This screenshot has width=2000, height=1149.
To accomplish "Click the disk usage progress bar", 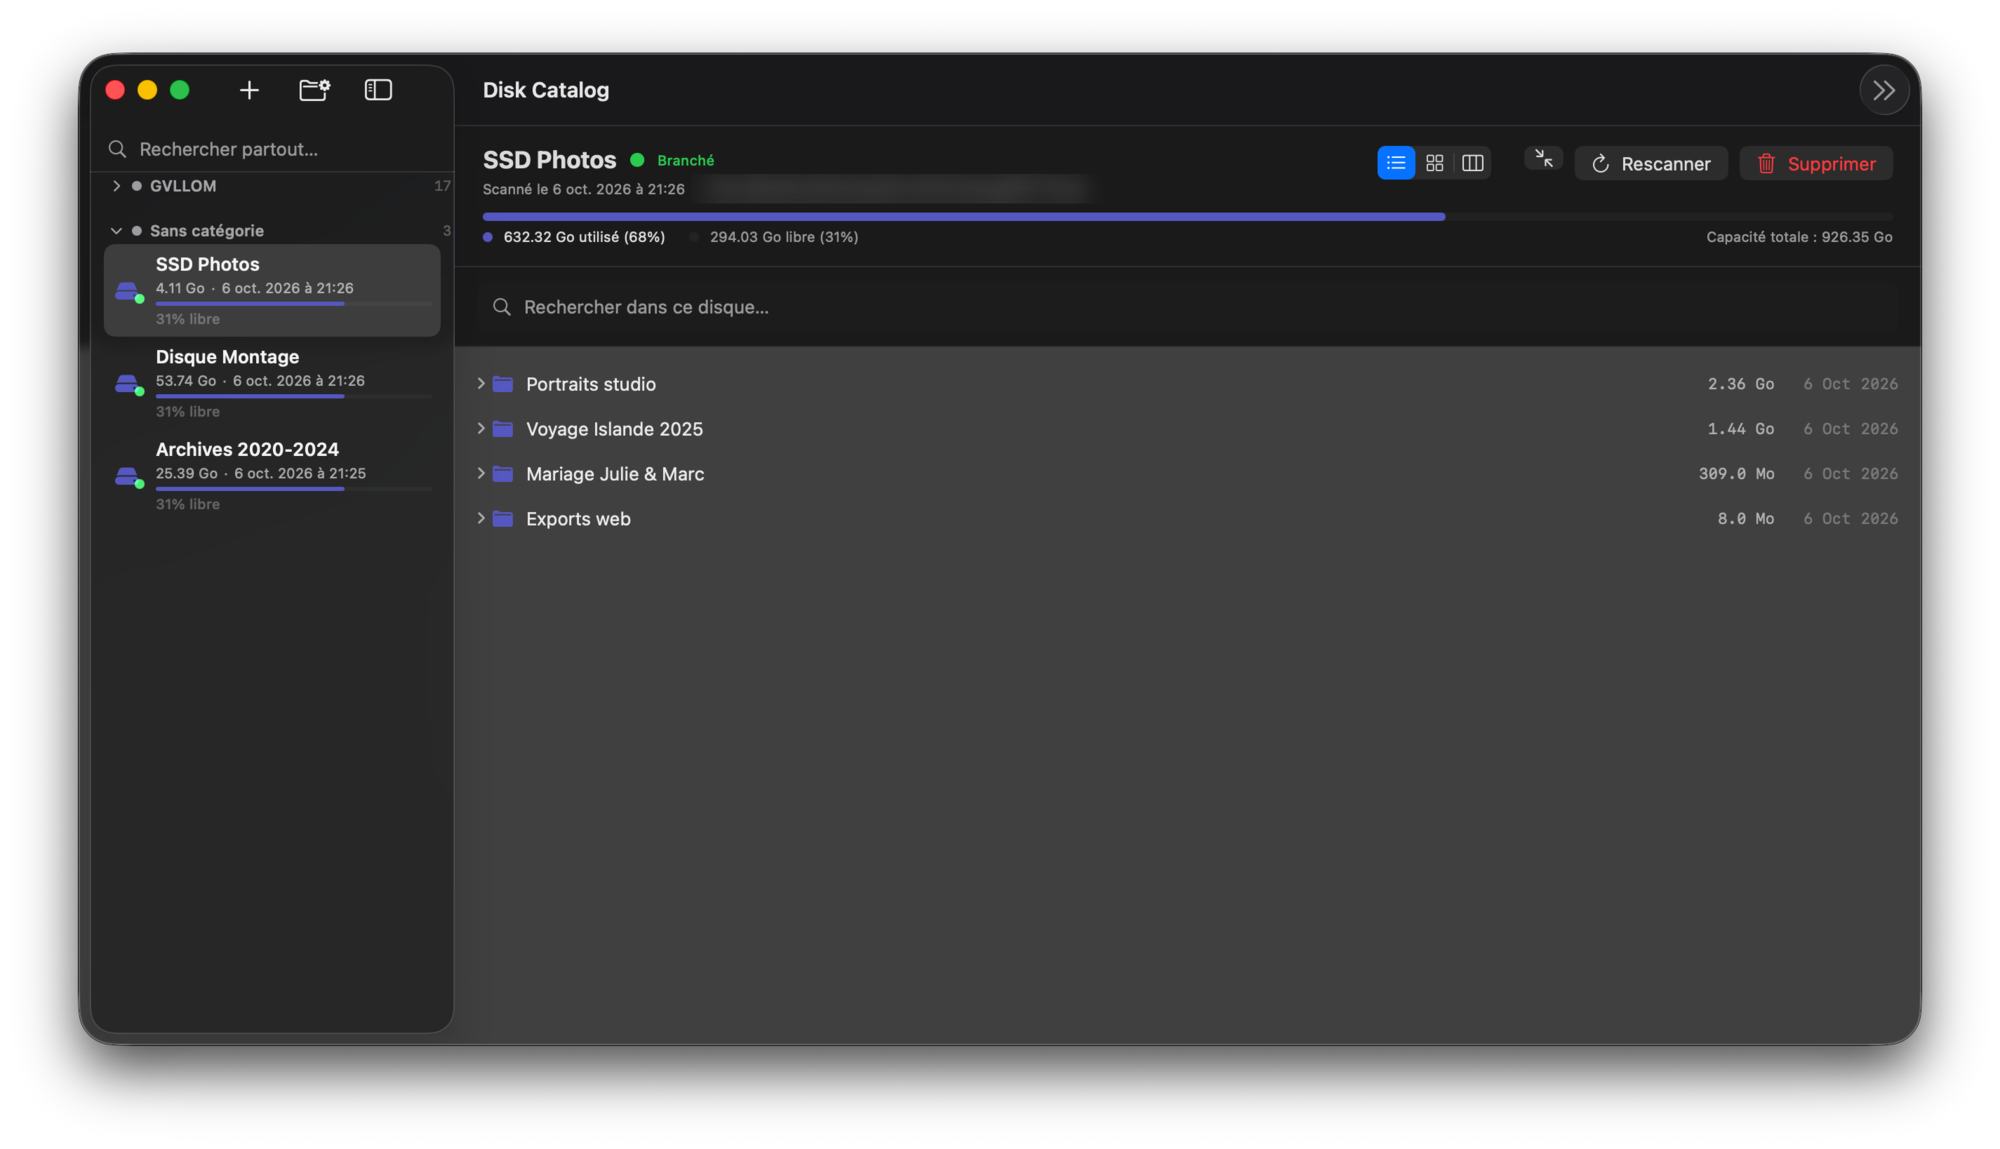I will pos(1187,216).
